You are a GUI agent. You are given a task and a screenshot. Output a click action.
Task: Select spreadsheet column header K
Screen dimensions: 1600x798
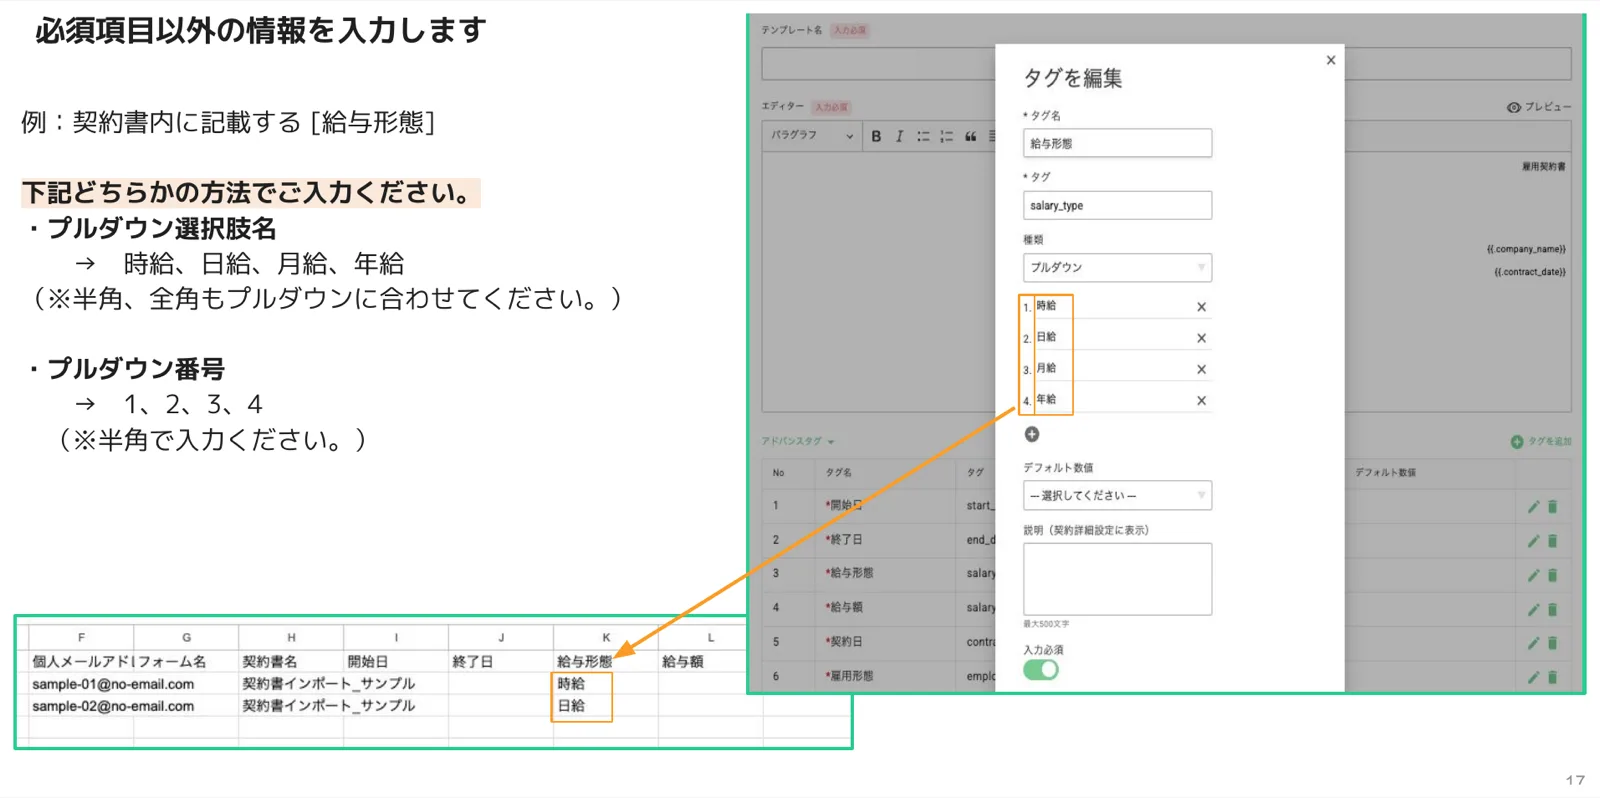(x=606, y=637)
